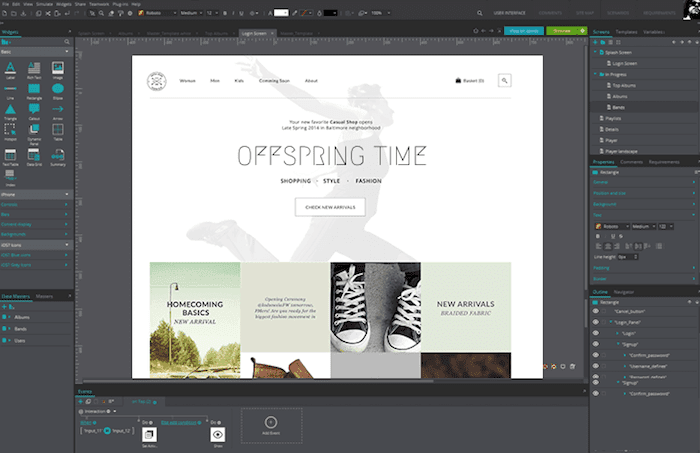
Task: Select the Rectangle widget
Action: (x=34, y=91)
